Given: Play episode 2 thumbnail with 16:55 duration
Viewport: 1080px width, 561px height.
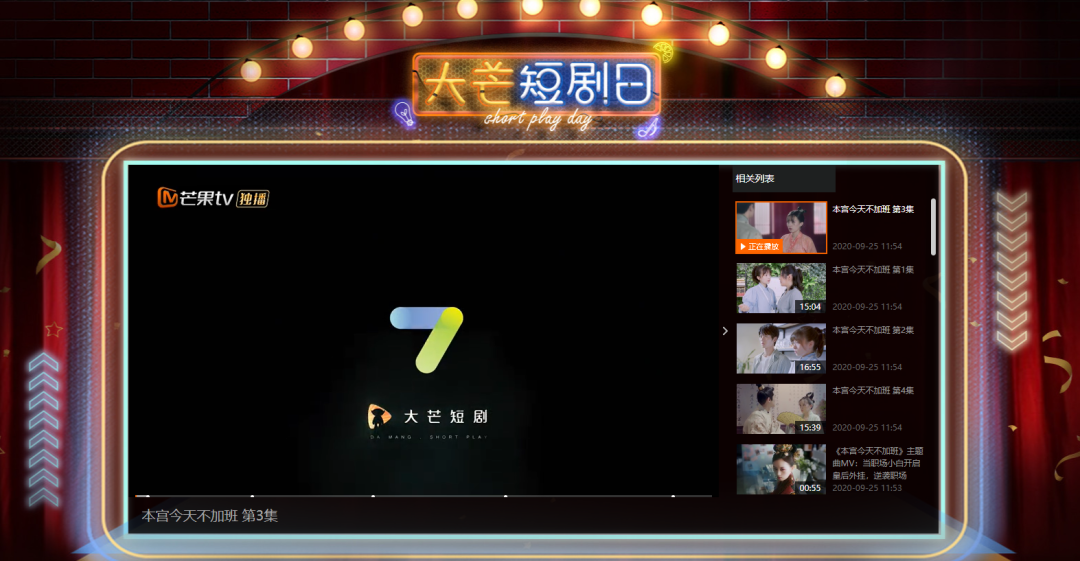Looking at the screenshot, I should 781,348.
